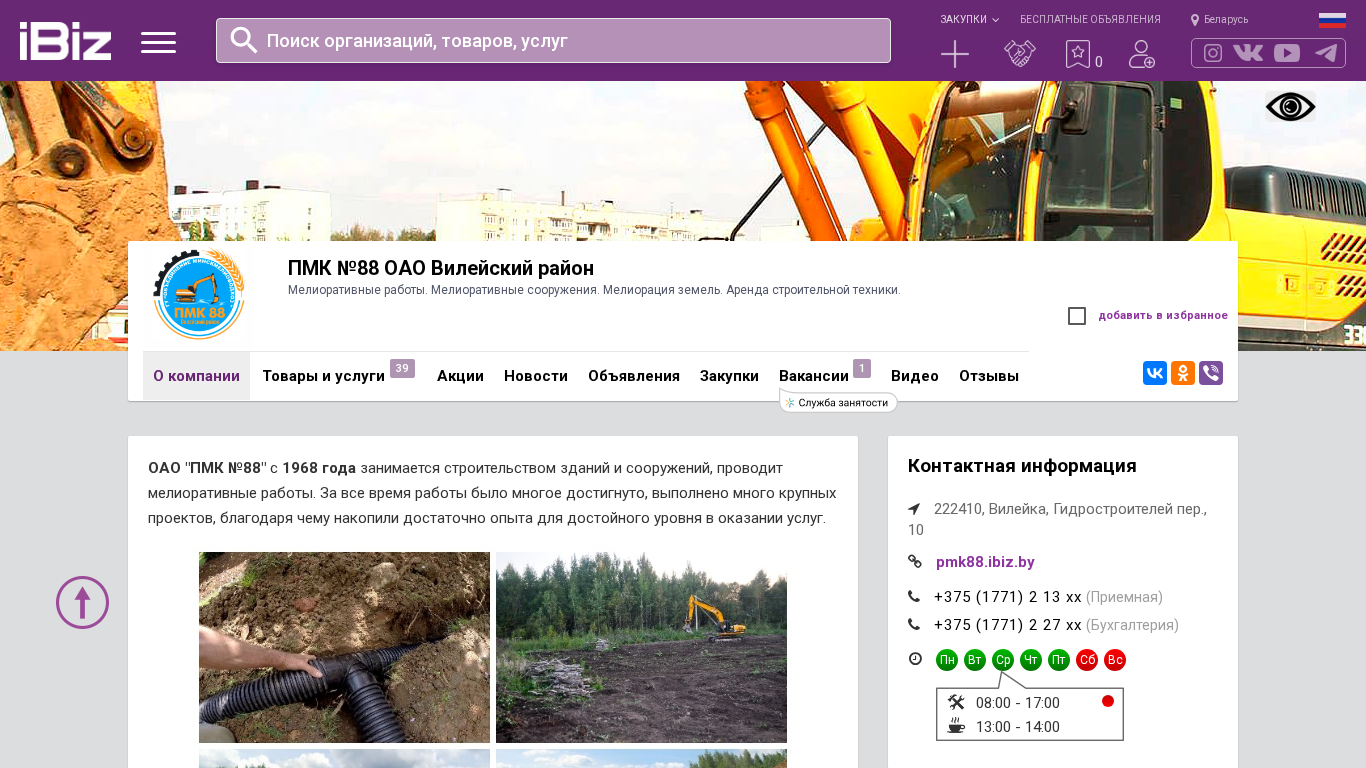Expand the ЗАКУПКИ dropdown in header
Viewport: 1366px width, 768px height.
(969, 20)
